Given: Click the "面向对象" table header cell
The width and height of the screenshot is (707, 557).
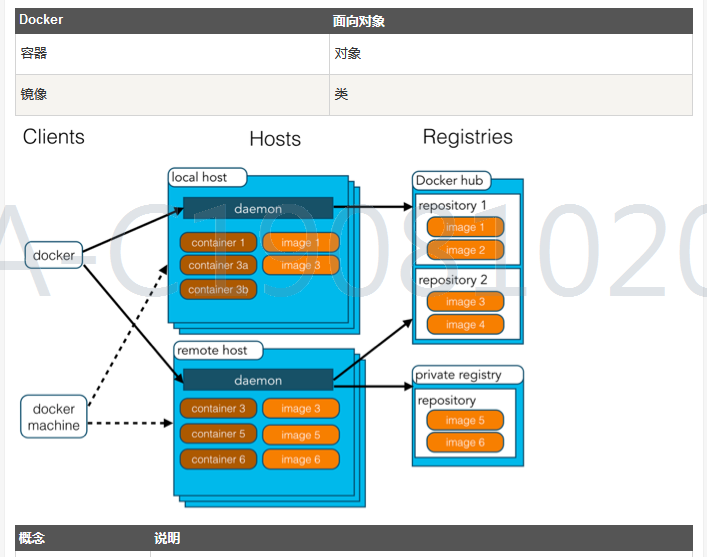Looking at the screenshot, I should point(511,21).
